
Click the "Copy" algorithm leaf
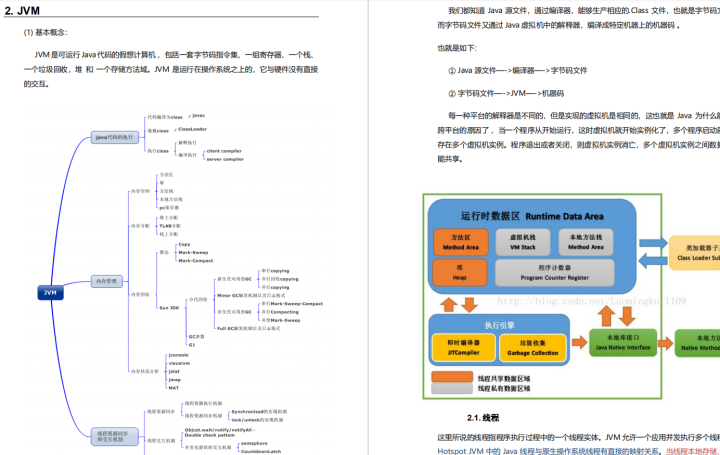tap(184, 244)
